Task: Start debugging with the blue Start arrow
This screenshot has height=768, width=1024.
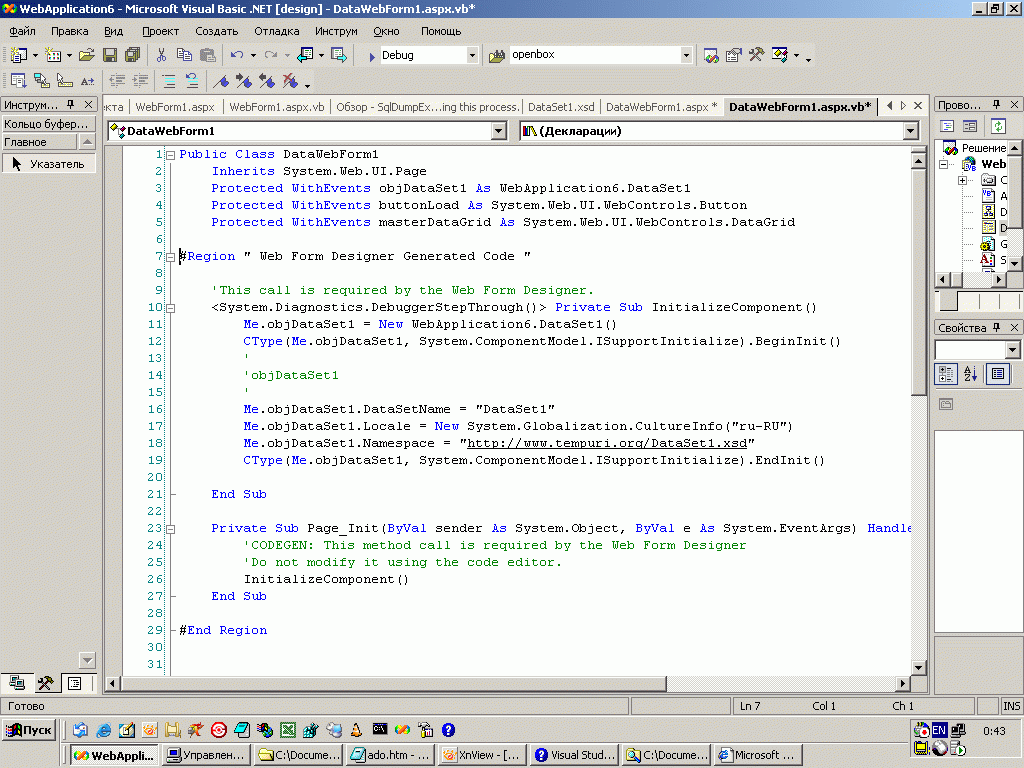Action: [372, 56]
